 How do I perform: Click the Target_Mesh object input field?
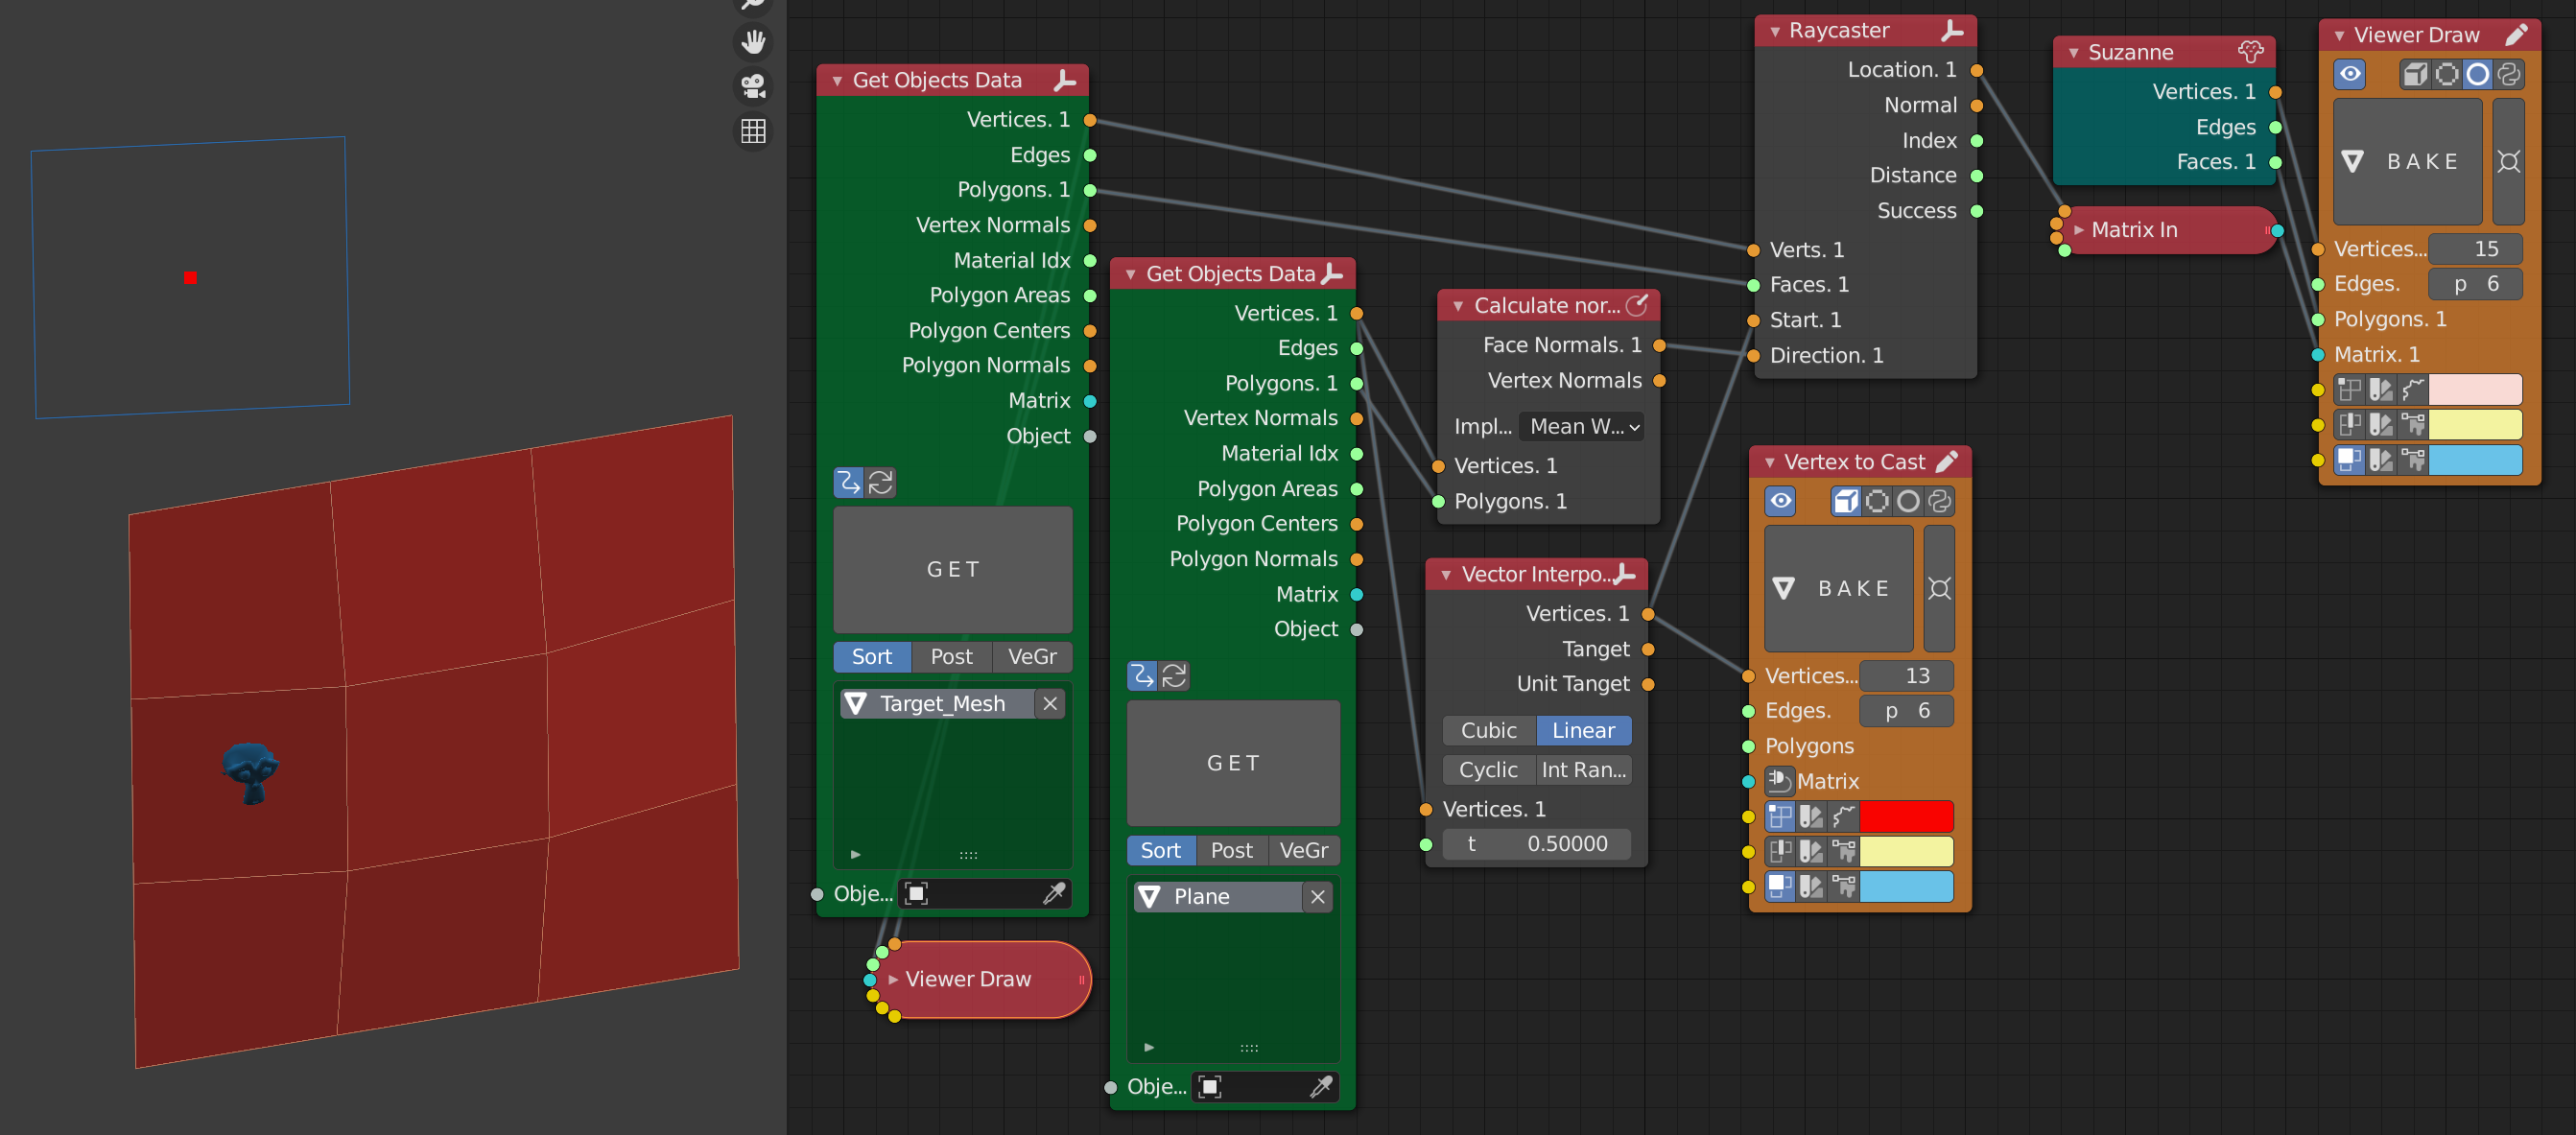(x=941, y=701)
